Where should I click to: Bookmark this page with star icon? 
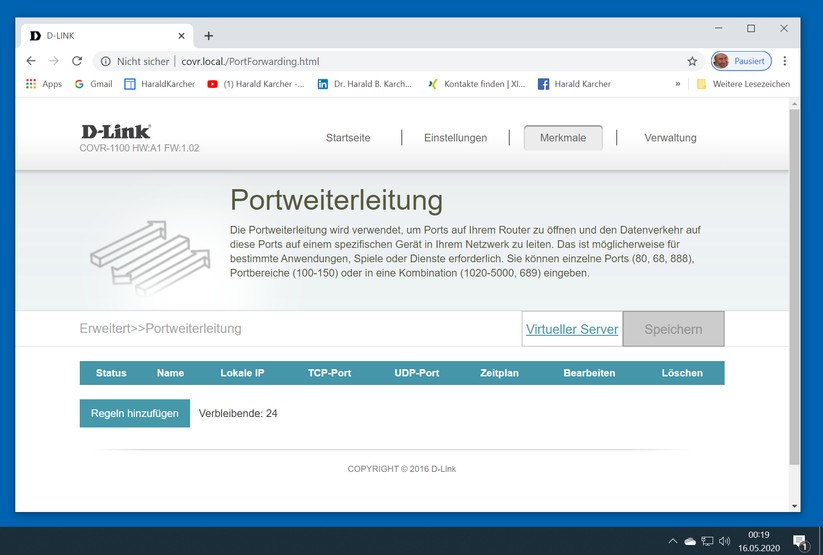click(x=692, y=61)
